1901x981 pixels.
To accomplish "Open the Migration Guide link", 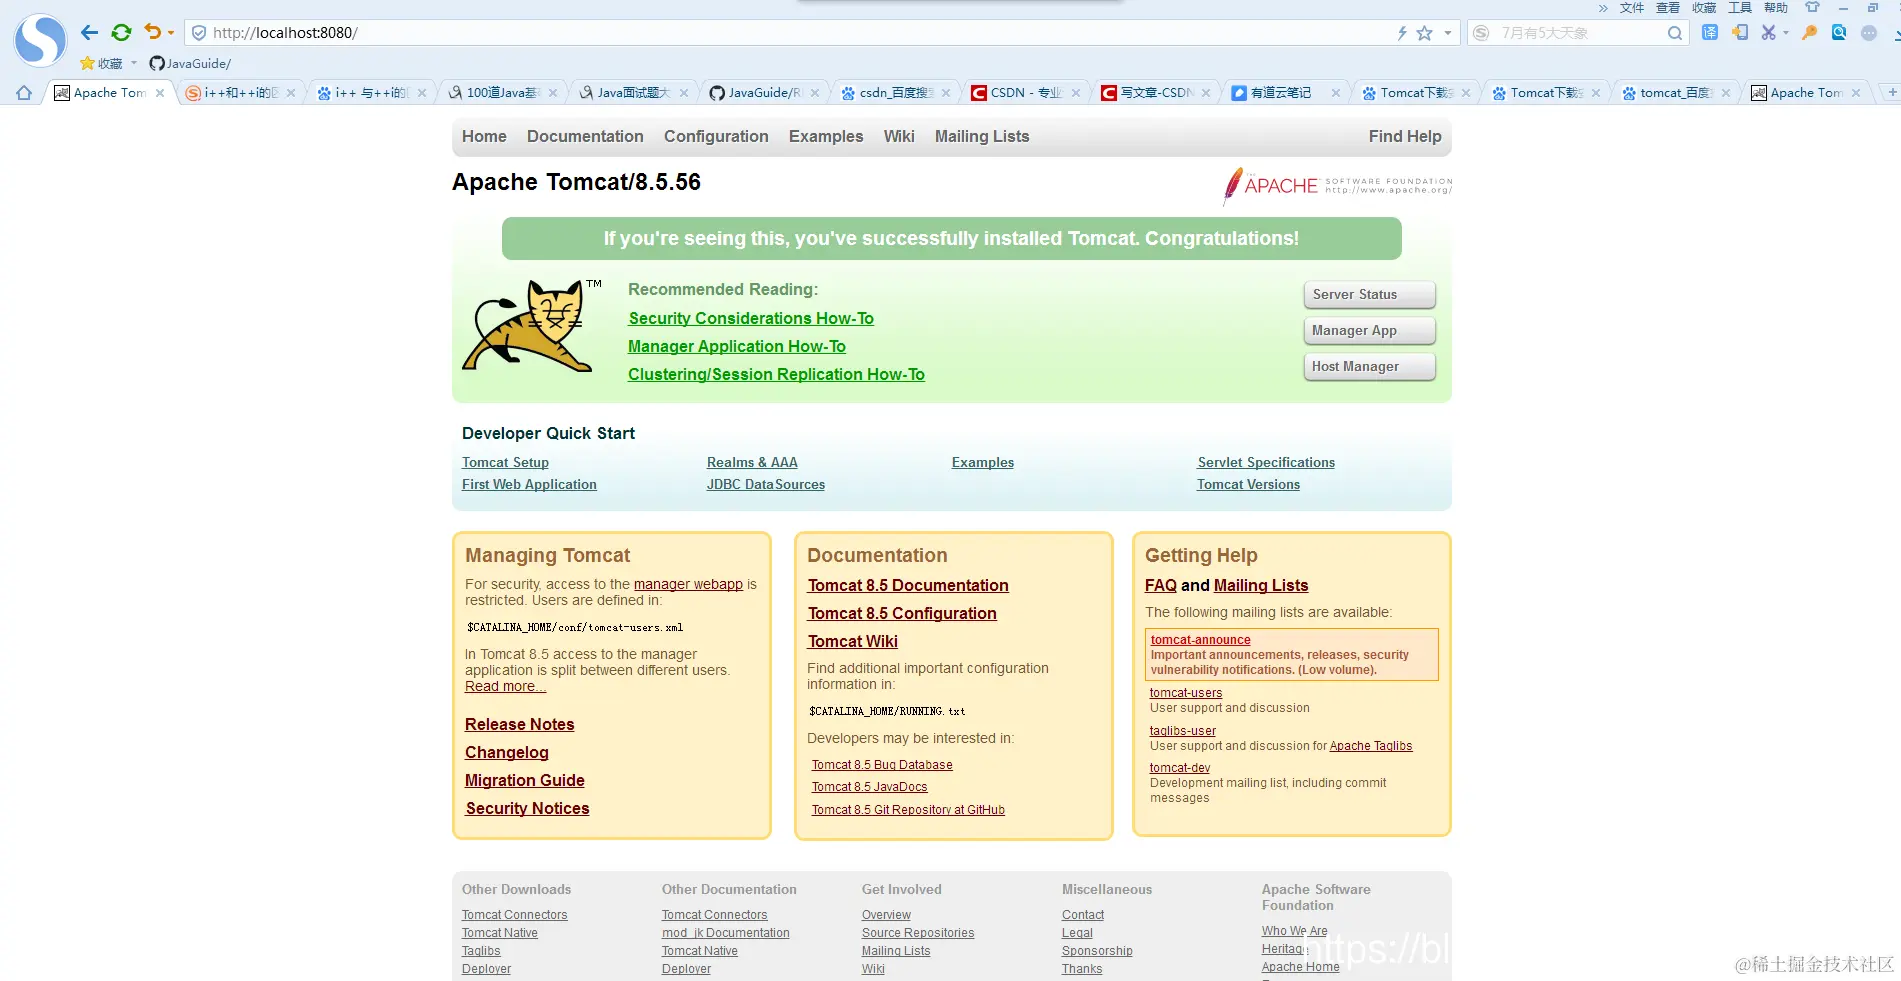I will click(524, 780).
